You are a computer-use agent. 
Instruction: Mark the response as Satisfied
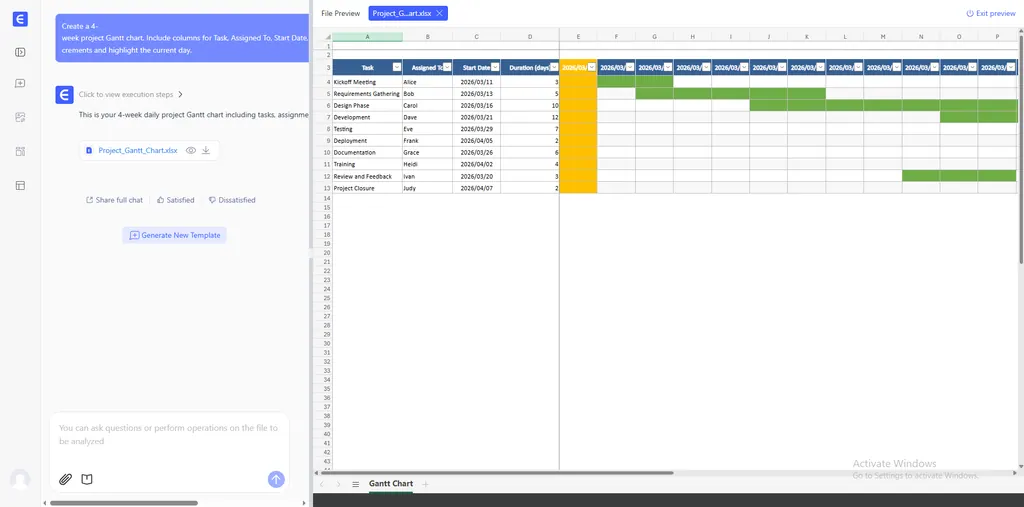point(175,200)
